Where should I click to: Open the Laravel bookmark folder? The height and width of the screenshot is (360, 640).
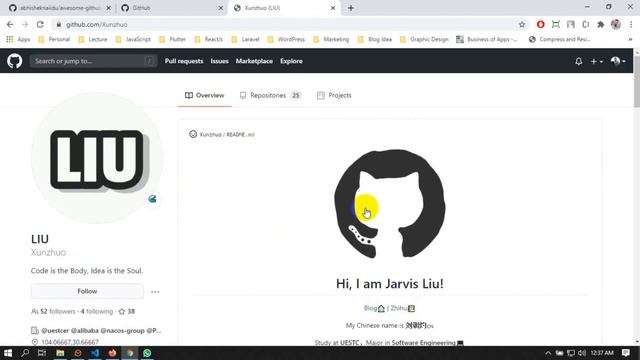coord(245,40)
